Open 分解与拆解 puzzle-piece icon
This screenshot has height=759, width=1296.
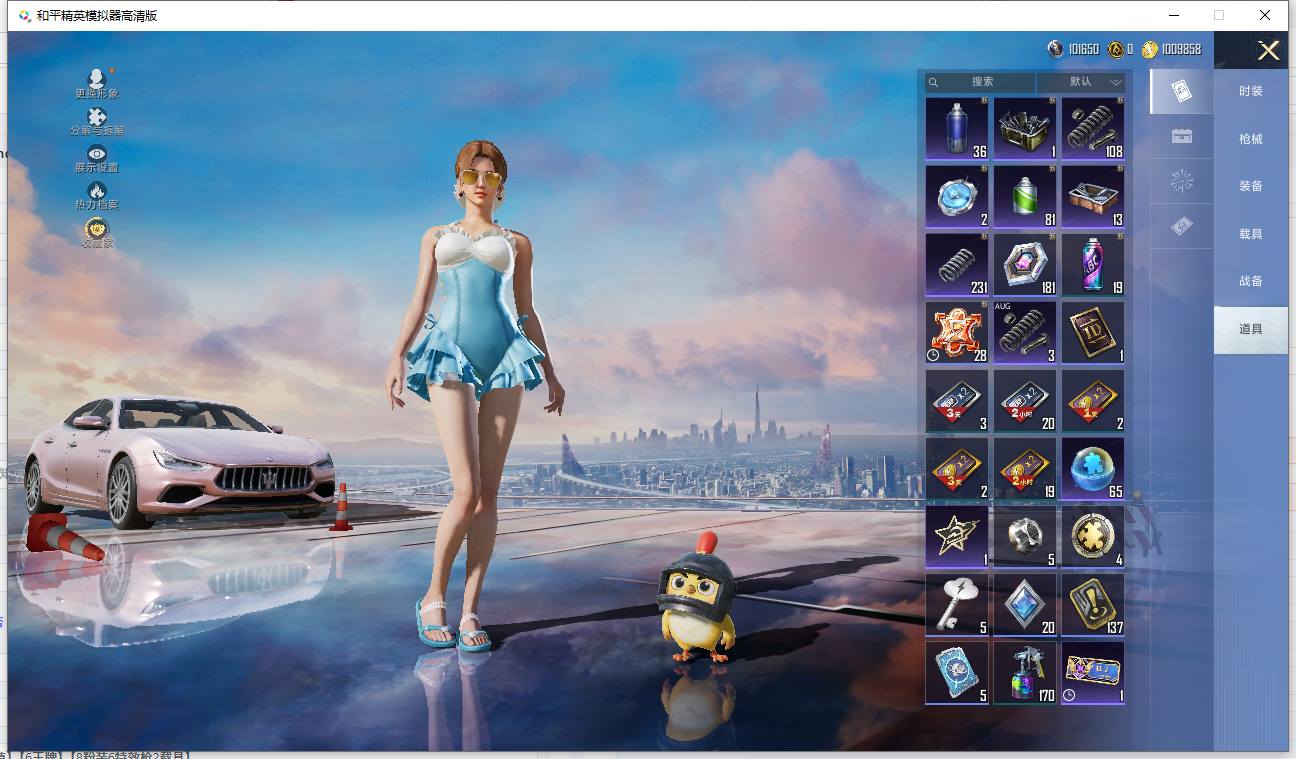point(97,117)
